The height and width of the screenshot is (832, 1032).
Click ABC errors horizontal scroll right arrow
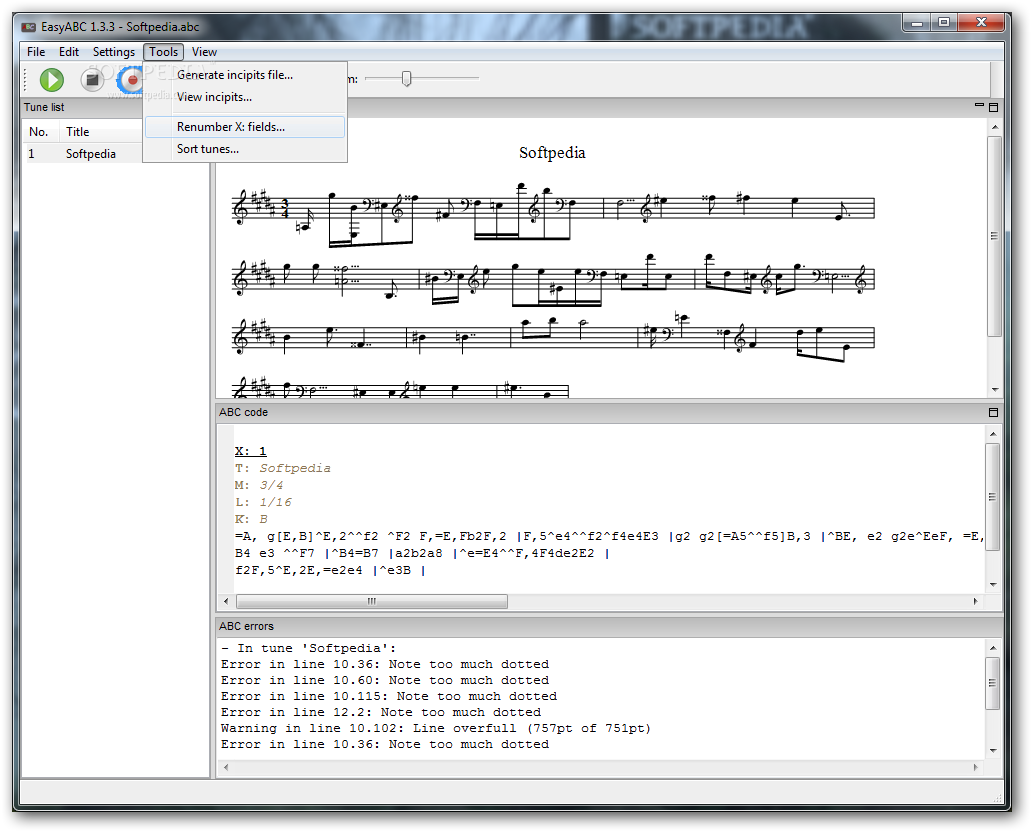coord(975,767)
